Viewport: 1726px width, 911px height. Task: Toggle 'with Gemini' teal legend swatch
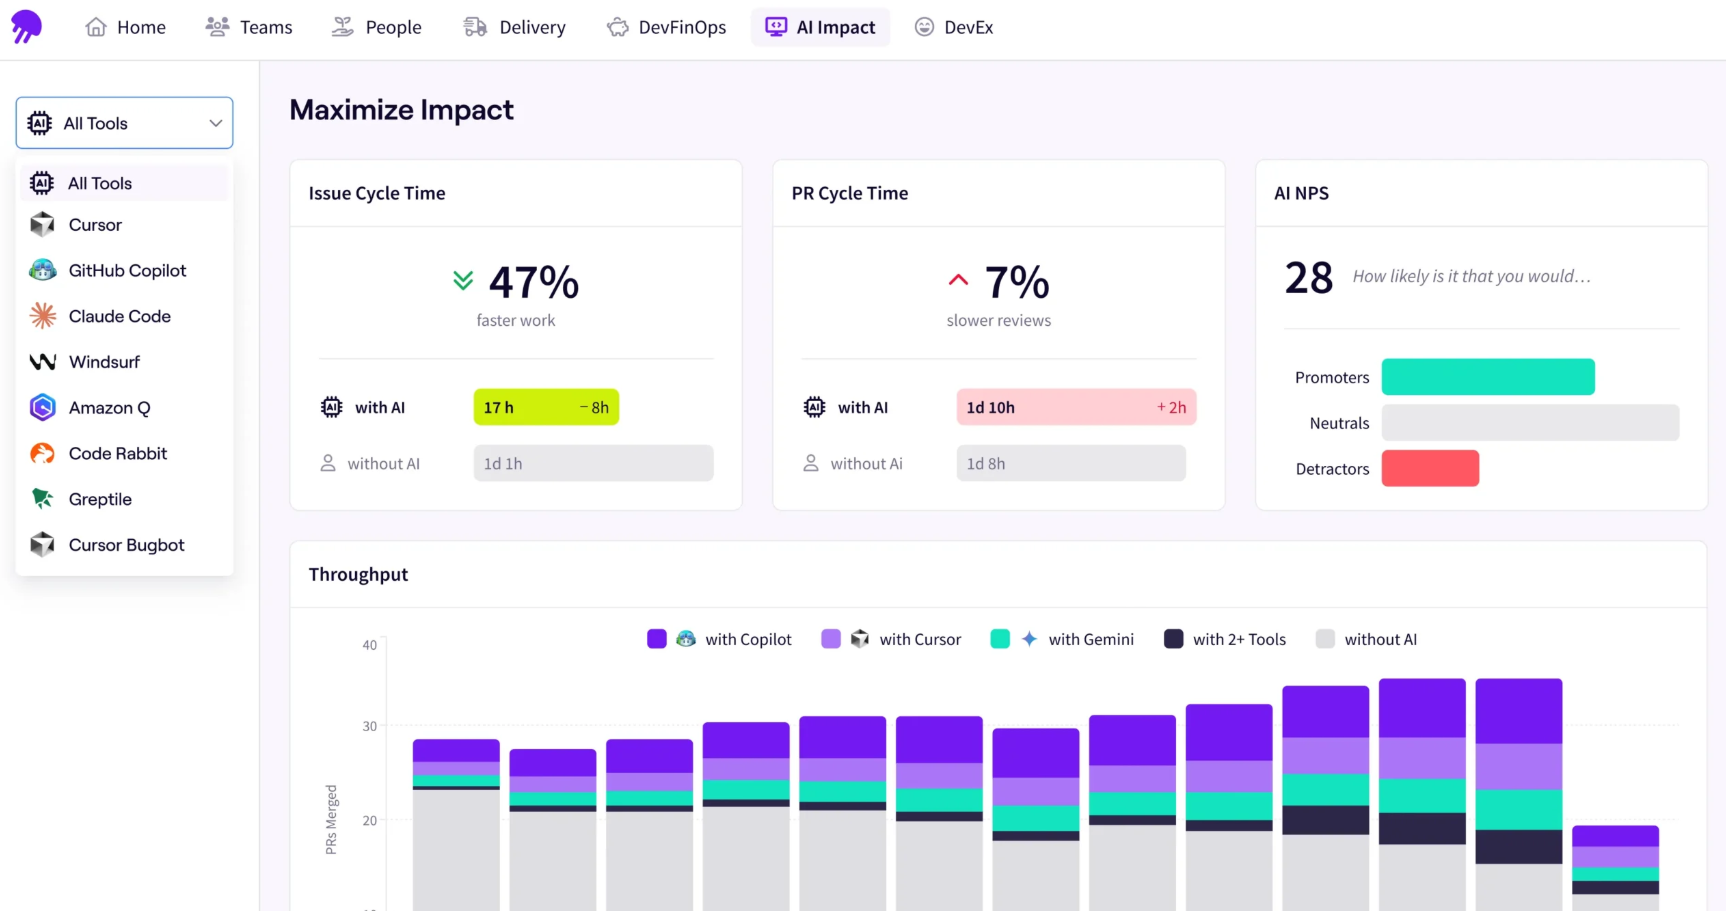1000,639
